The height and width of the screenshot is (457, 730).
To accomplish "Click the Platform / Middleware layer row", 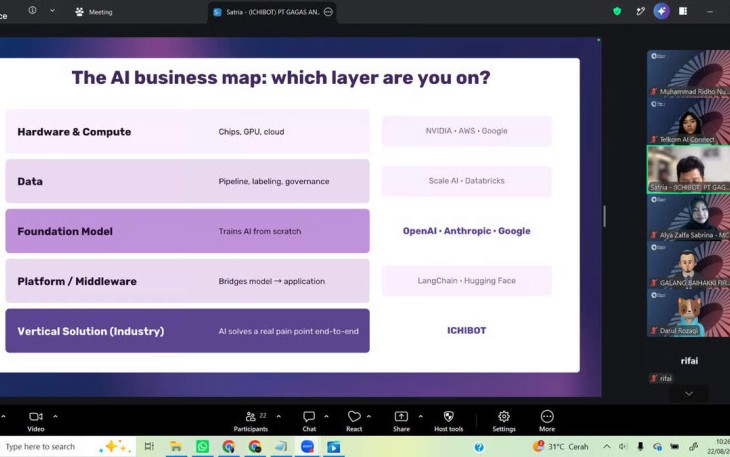I will (188, 281).
